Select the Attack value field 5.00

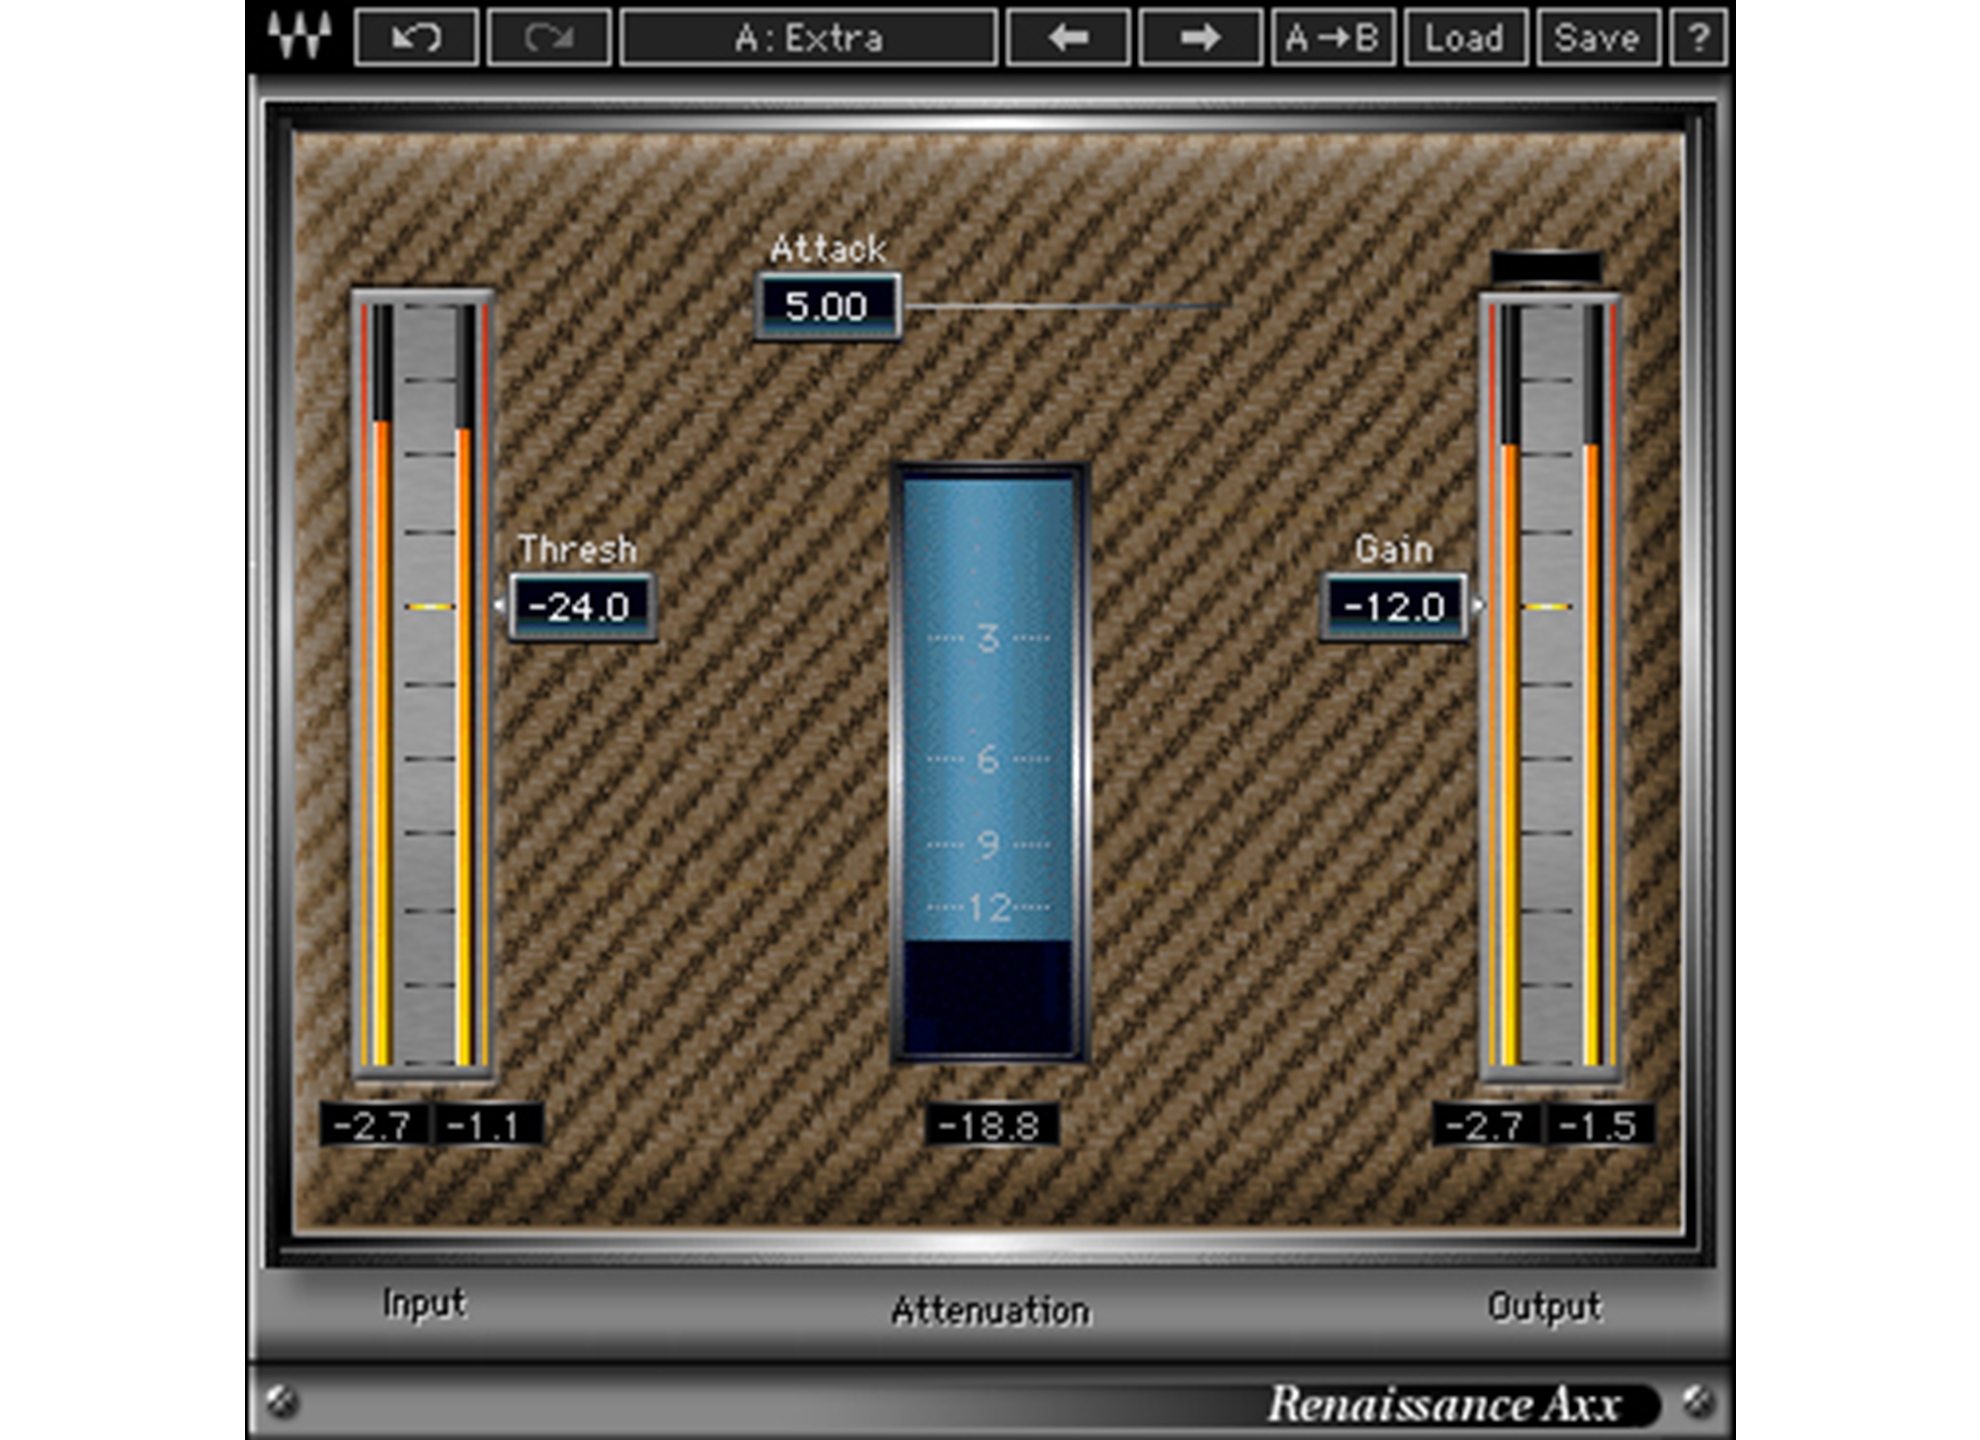826,307
